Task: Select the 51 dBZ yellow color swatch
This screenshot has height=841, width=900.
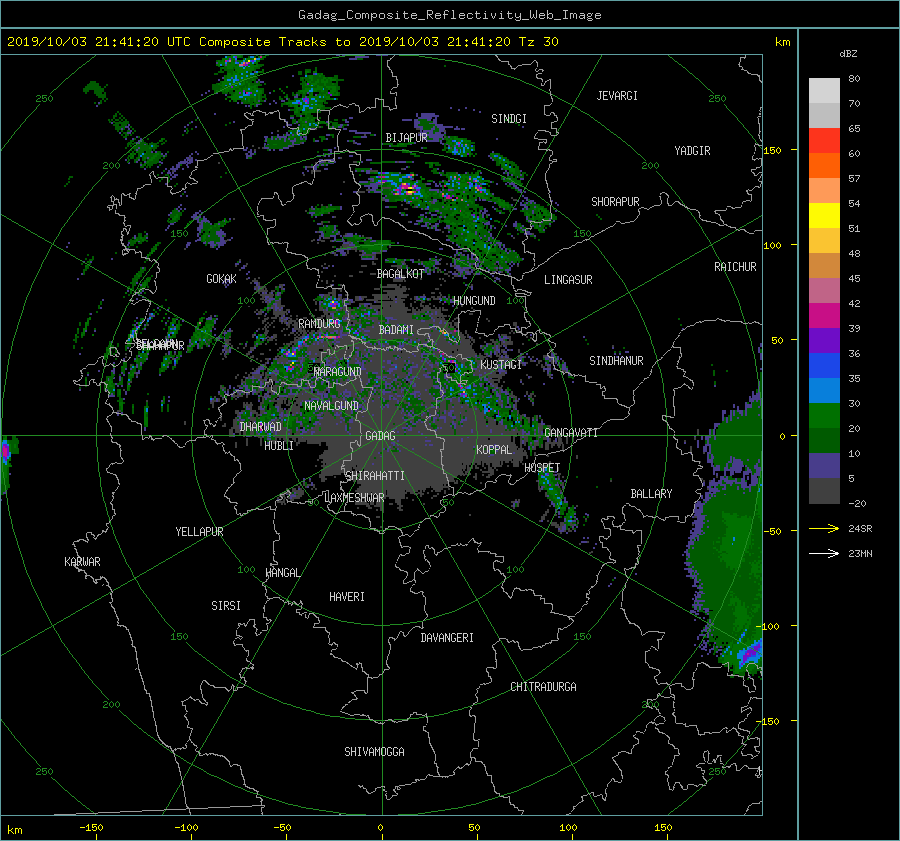Action: (x=824, y=215)
